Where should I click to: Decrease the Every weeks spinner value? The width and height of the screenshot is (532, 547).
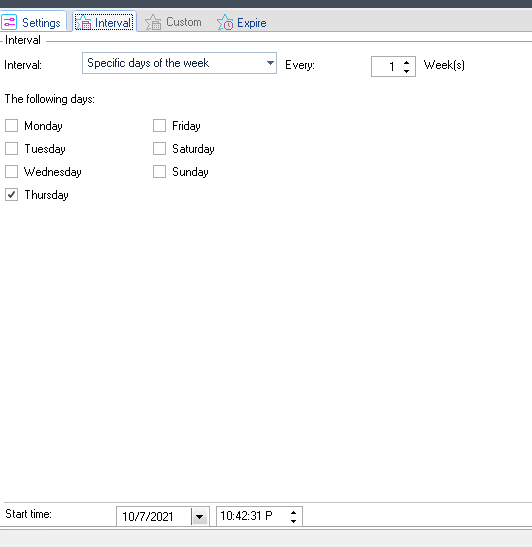tap(406, 71)
